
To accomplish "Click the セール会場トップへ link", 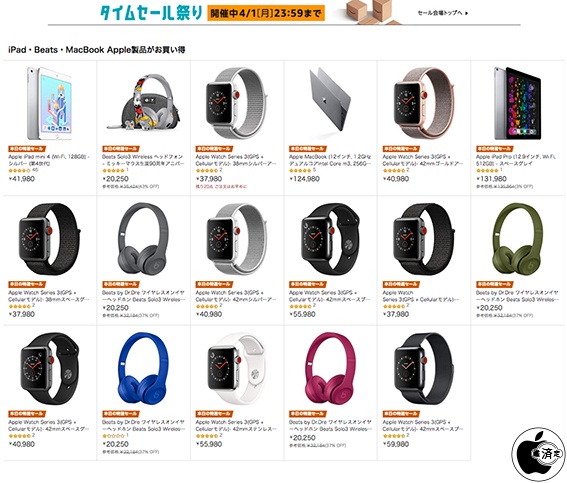I will 443,13.
